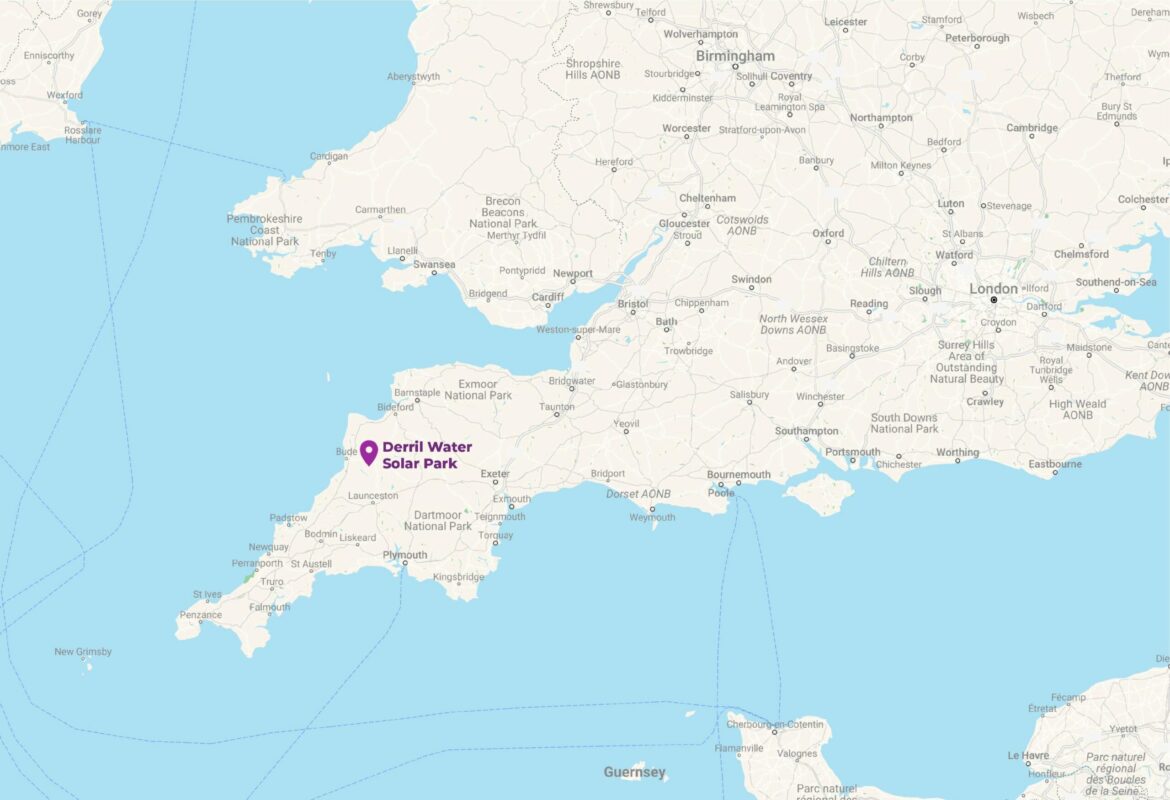Click the Plymouth city marker
The height and width of the screenshot is (800, 1170).
click(404, 563)
